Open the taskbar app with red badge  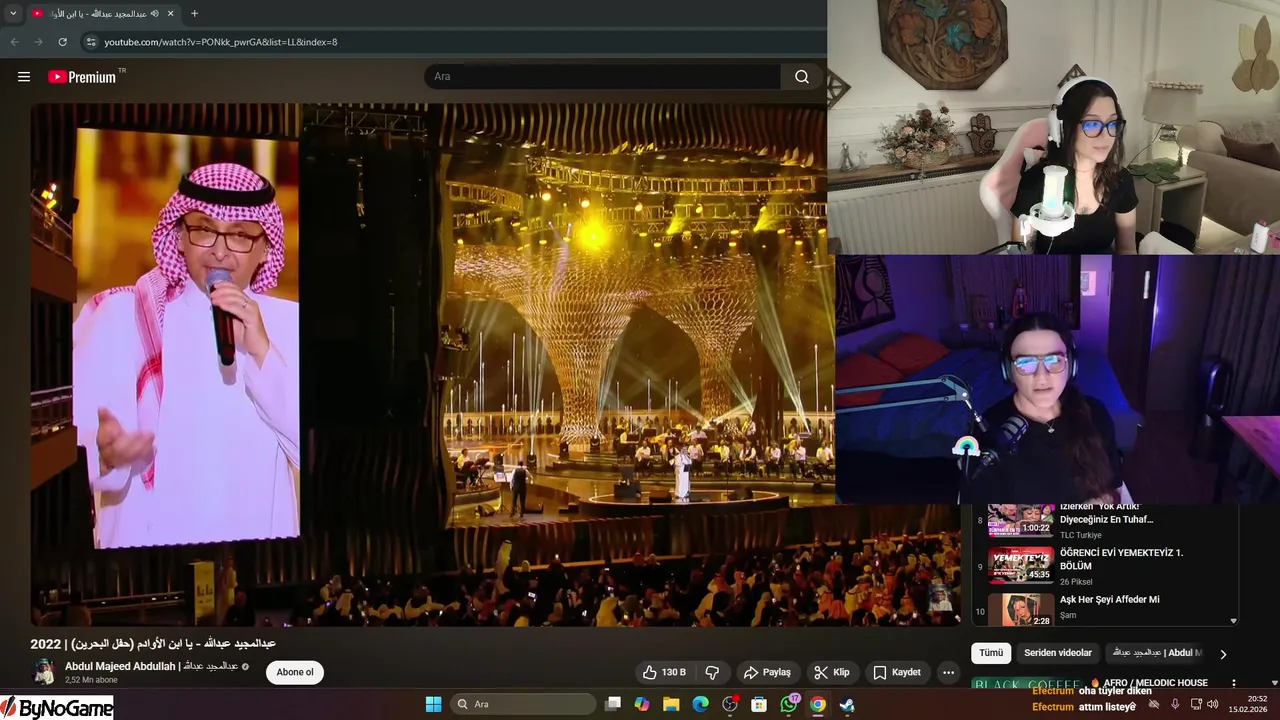point(730,704)
